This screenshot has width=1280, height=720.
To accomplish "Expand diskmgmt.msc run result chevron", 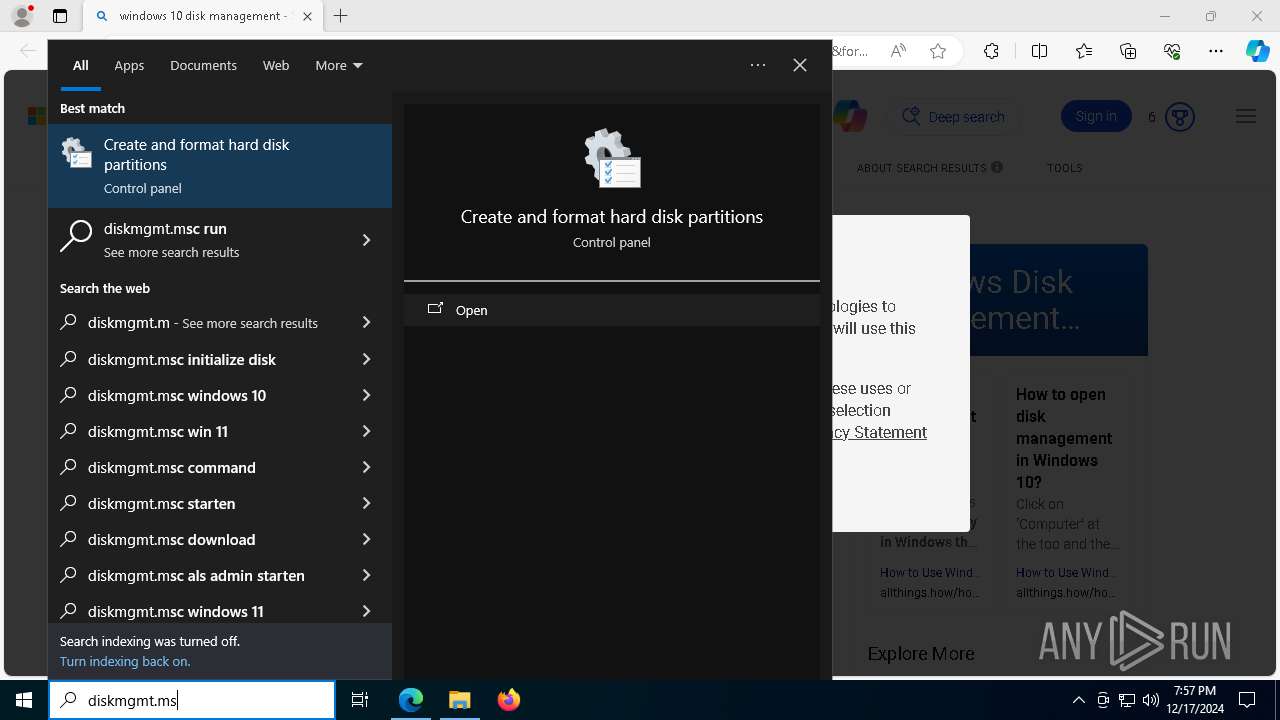I will (x=366, y=240).
